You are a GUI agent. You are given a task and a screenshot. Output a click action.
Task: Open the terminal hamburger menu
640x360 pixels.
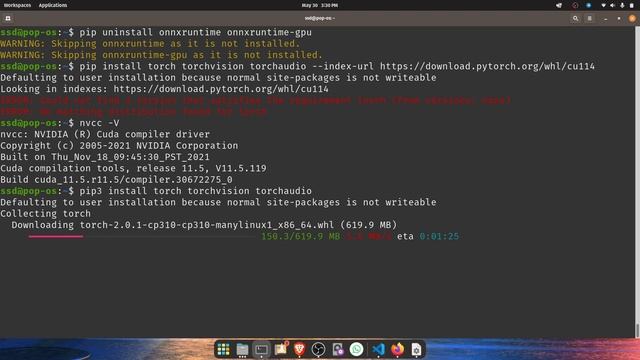[589, 18]
